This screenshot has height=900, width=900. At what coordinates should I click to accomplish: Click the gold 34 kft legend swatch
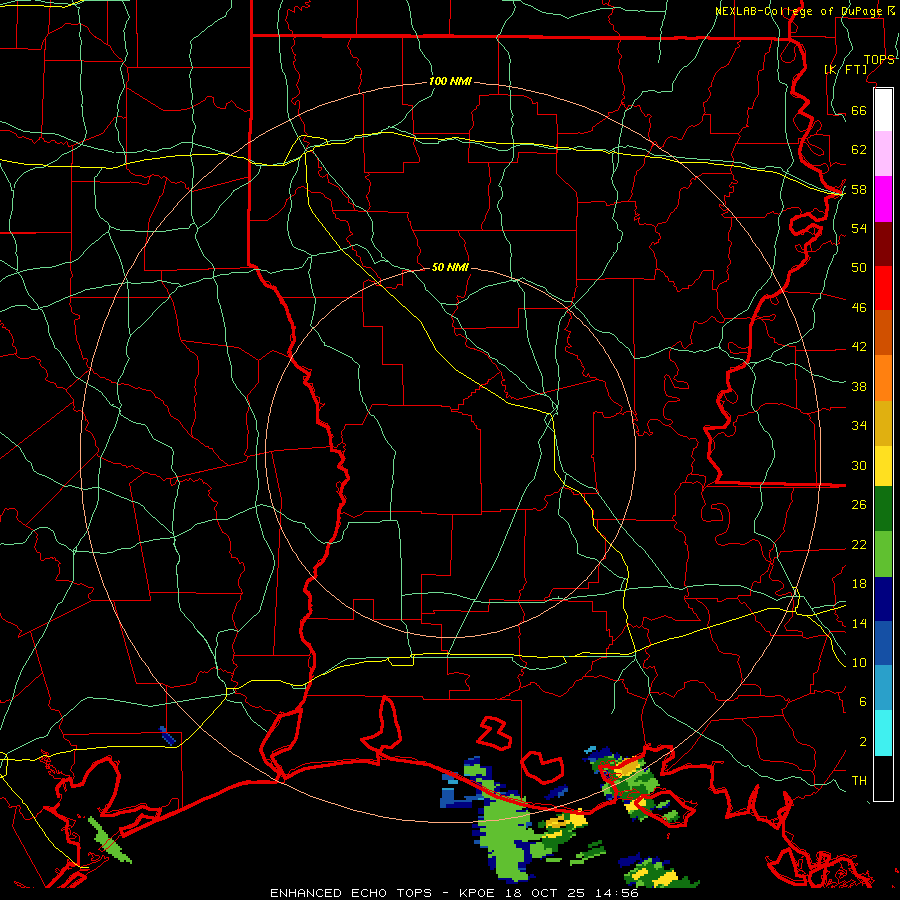(x=883, y=423)
